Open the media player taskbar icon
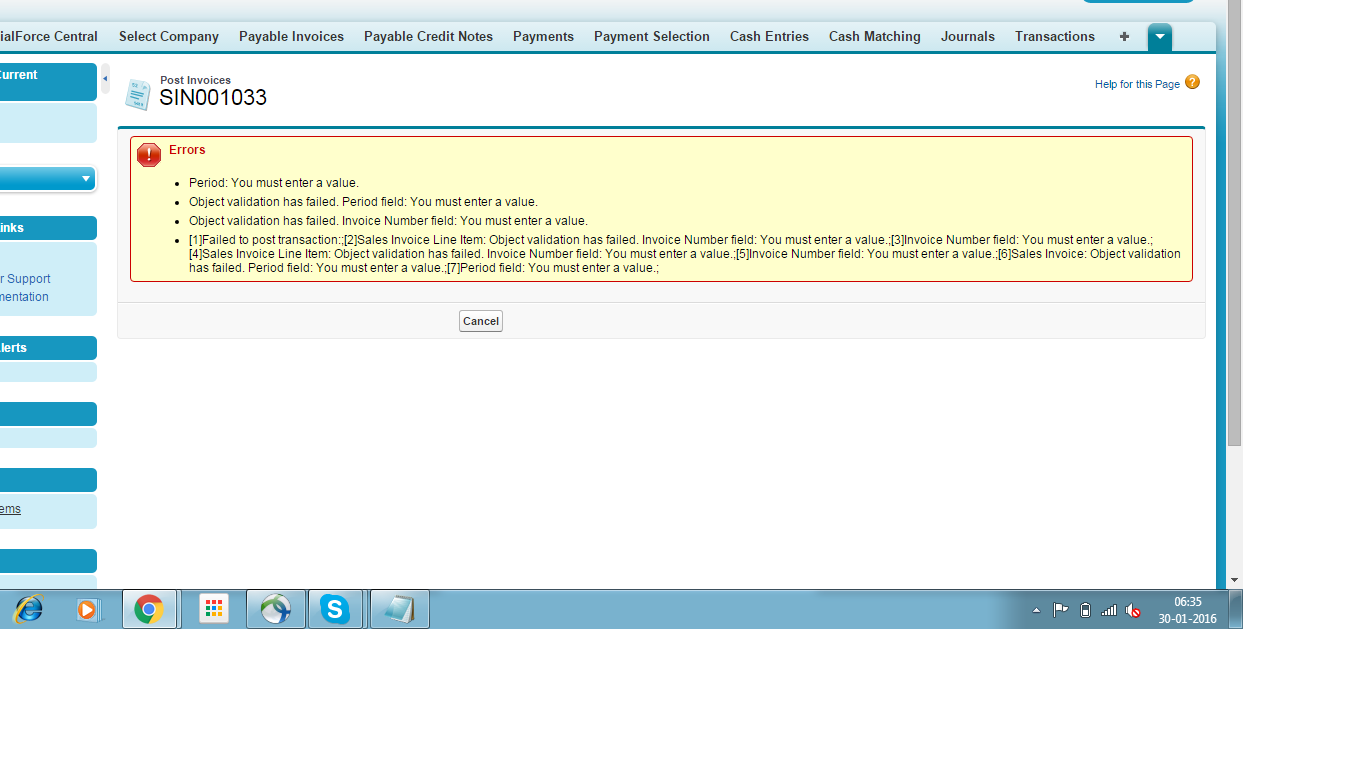Screen dimensions: 1366x768 (x=88, y=609)
